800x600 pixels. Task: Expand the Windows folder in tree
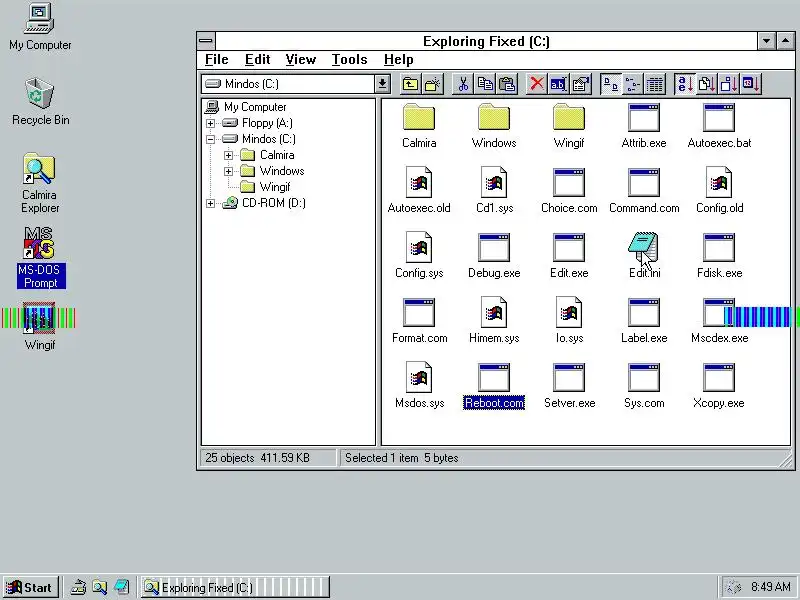(228, 171)
